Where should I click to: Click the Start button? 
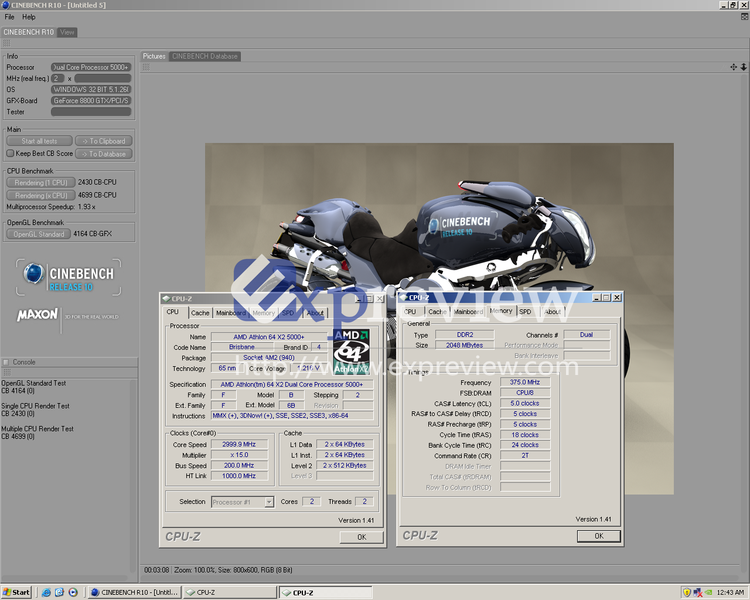click(16, 592)
